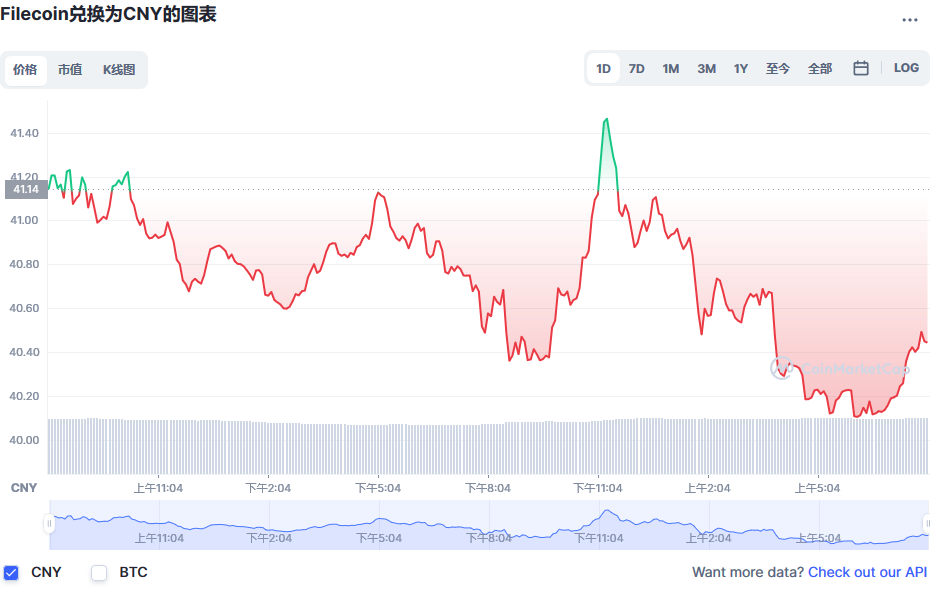Enable the BTC checkbox
Viewport: 930px width, 600px height.
(x=99, y=573)
